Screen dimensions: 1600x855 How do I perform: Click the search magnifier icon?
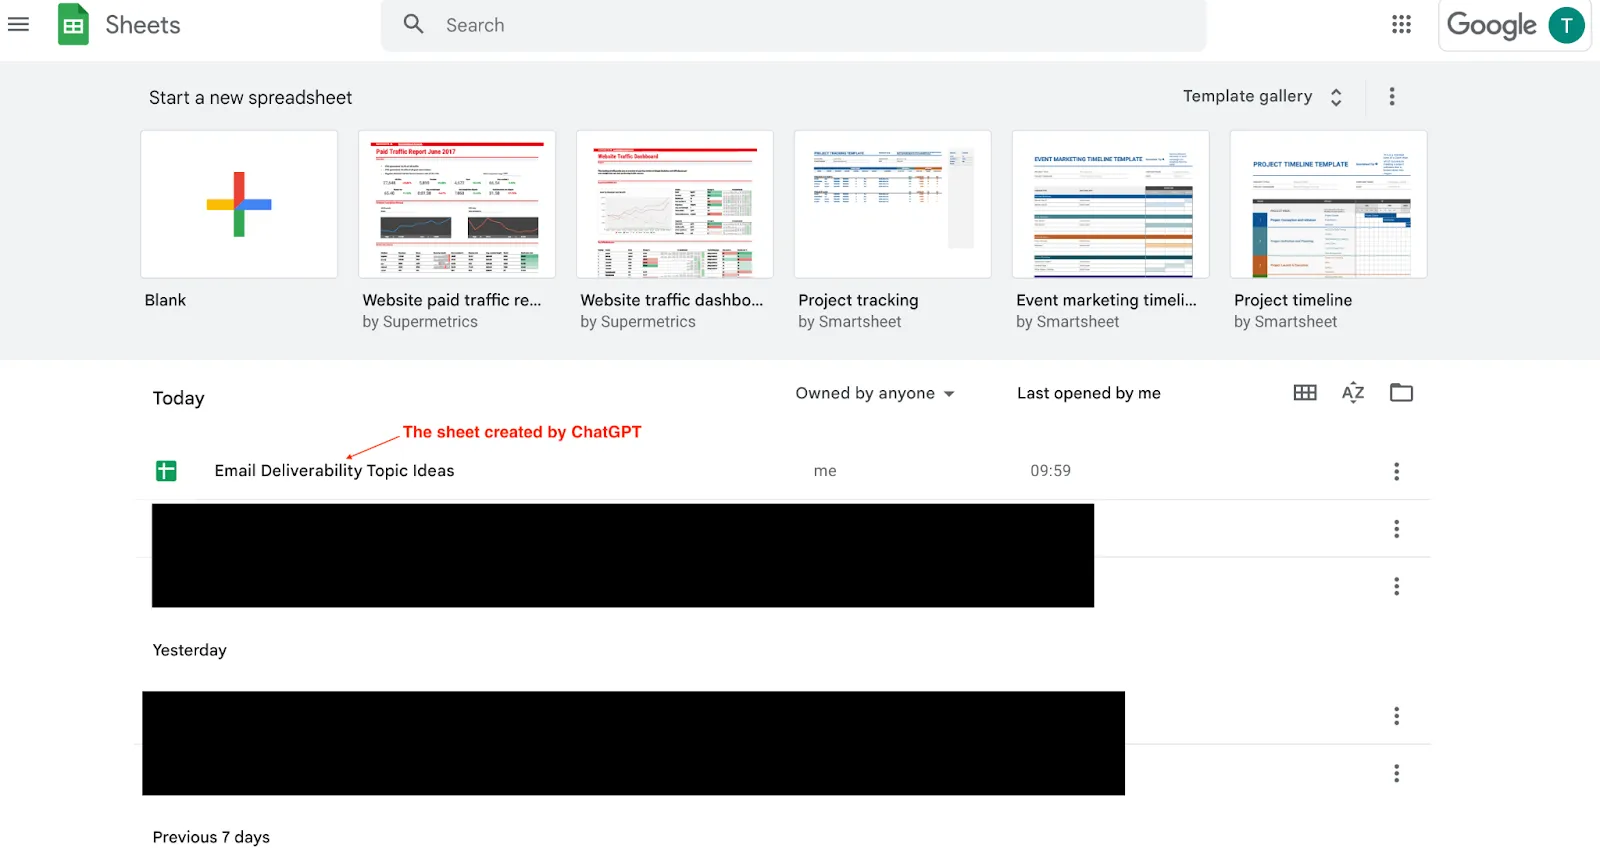pyautogui.click(x=413, y=24)
